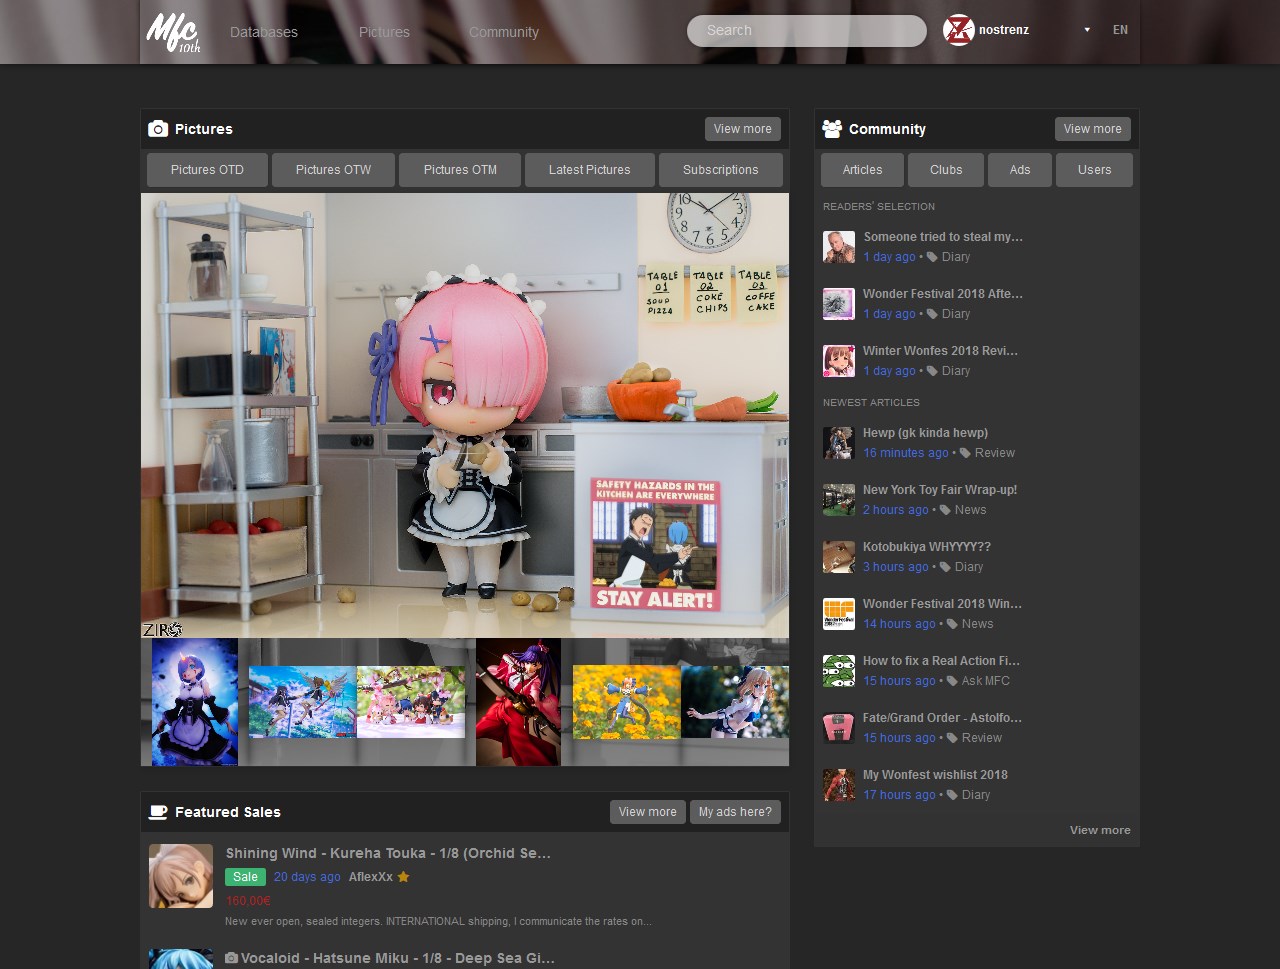This screenshot has width=1280, height=969.
Task: Open the red shrine maiden figure thumbnail
Action: [x=518, y=702]
